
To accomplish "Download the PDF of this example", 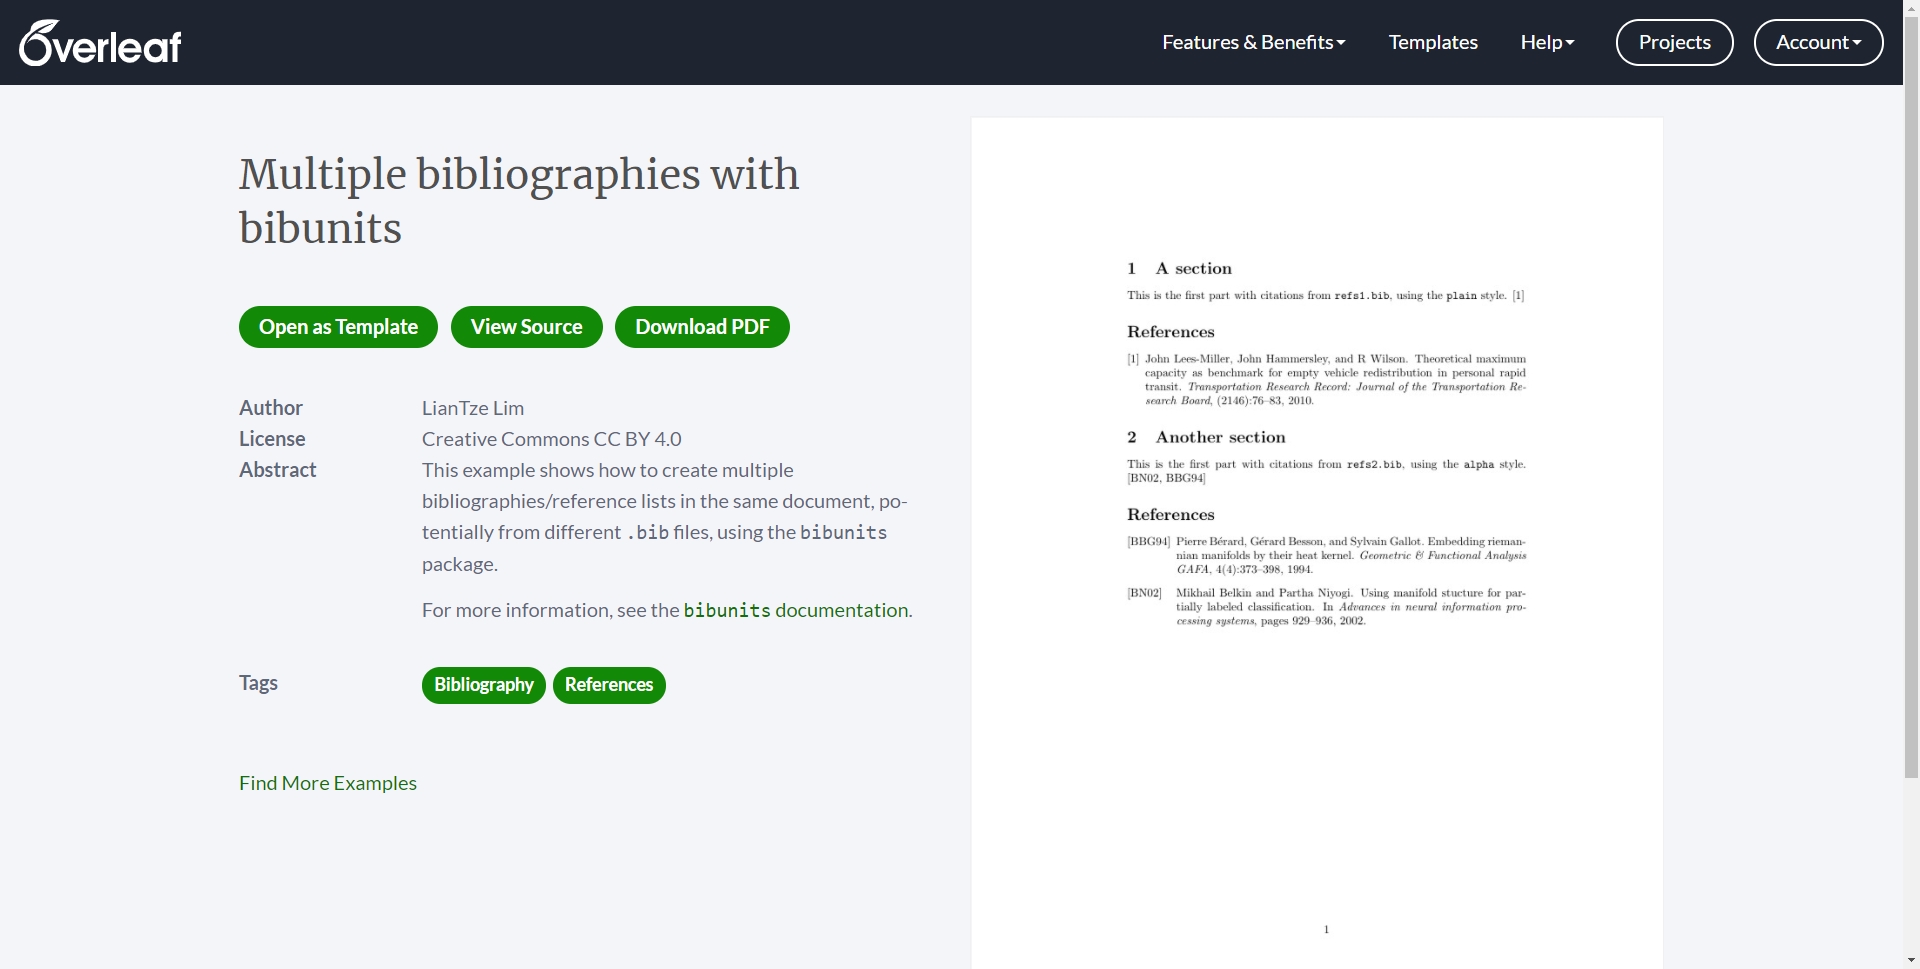I will click(701, 327).
